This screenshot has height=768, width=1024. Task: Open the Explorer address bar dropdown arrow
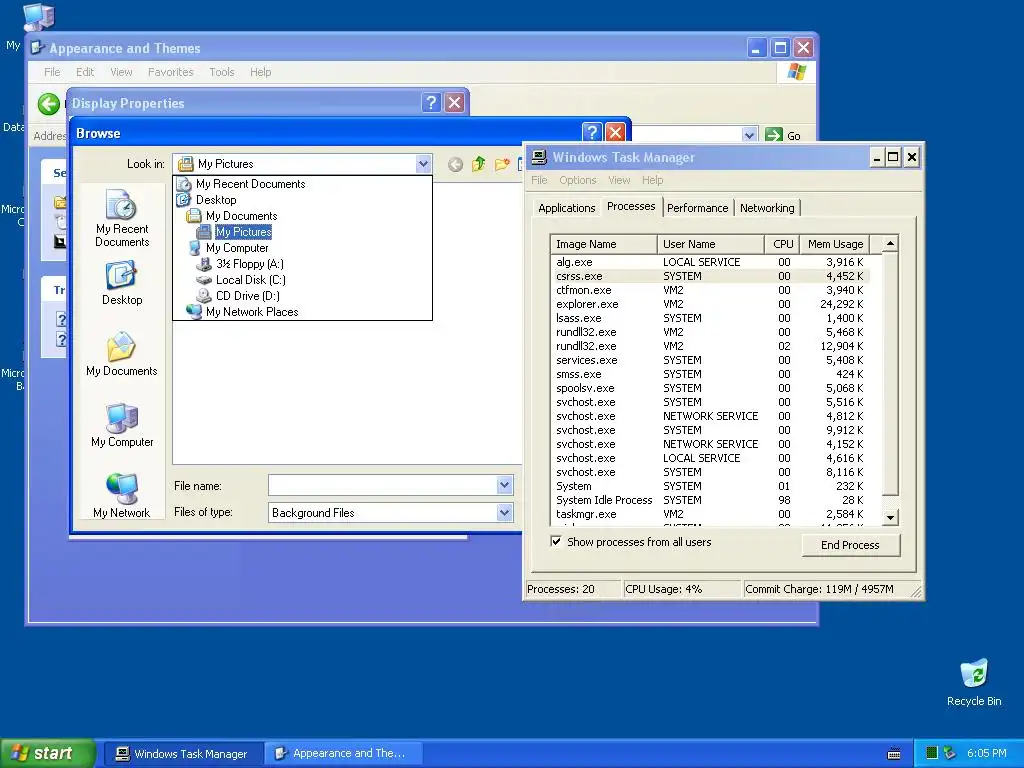750,135
